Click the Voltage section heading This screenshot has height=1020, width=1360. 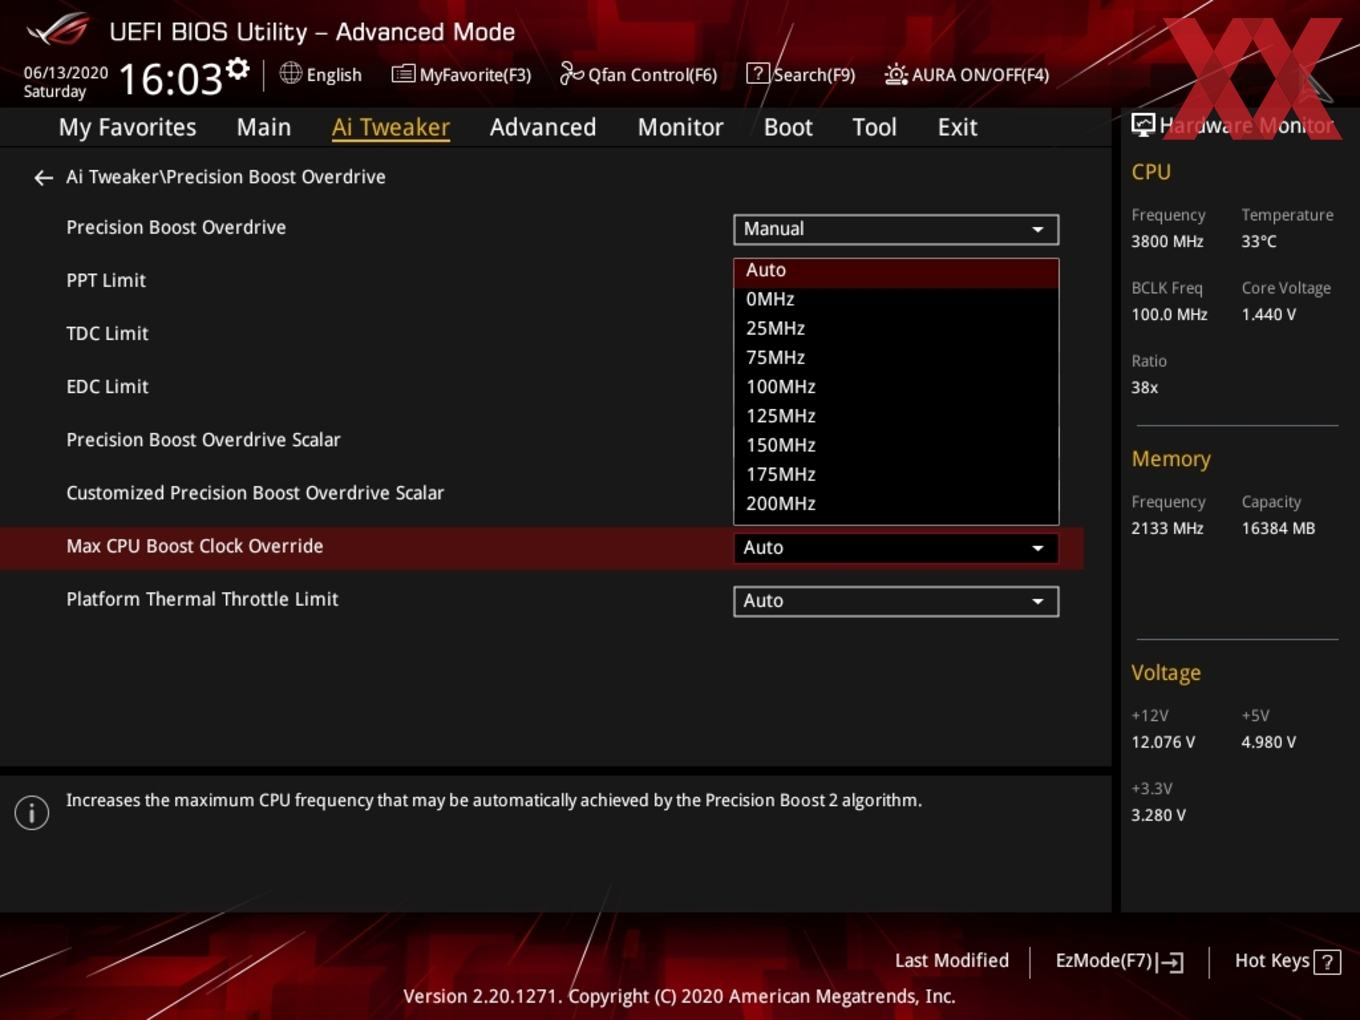pos(1166,673)
